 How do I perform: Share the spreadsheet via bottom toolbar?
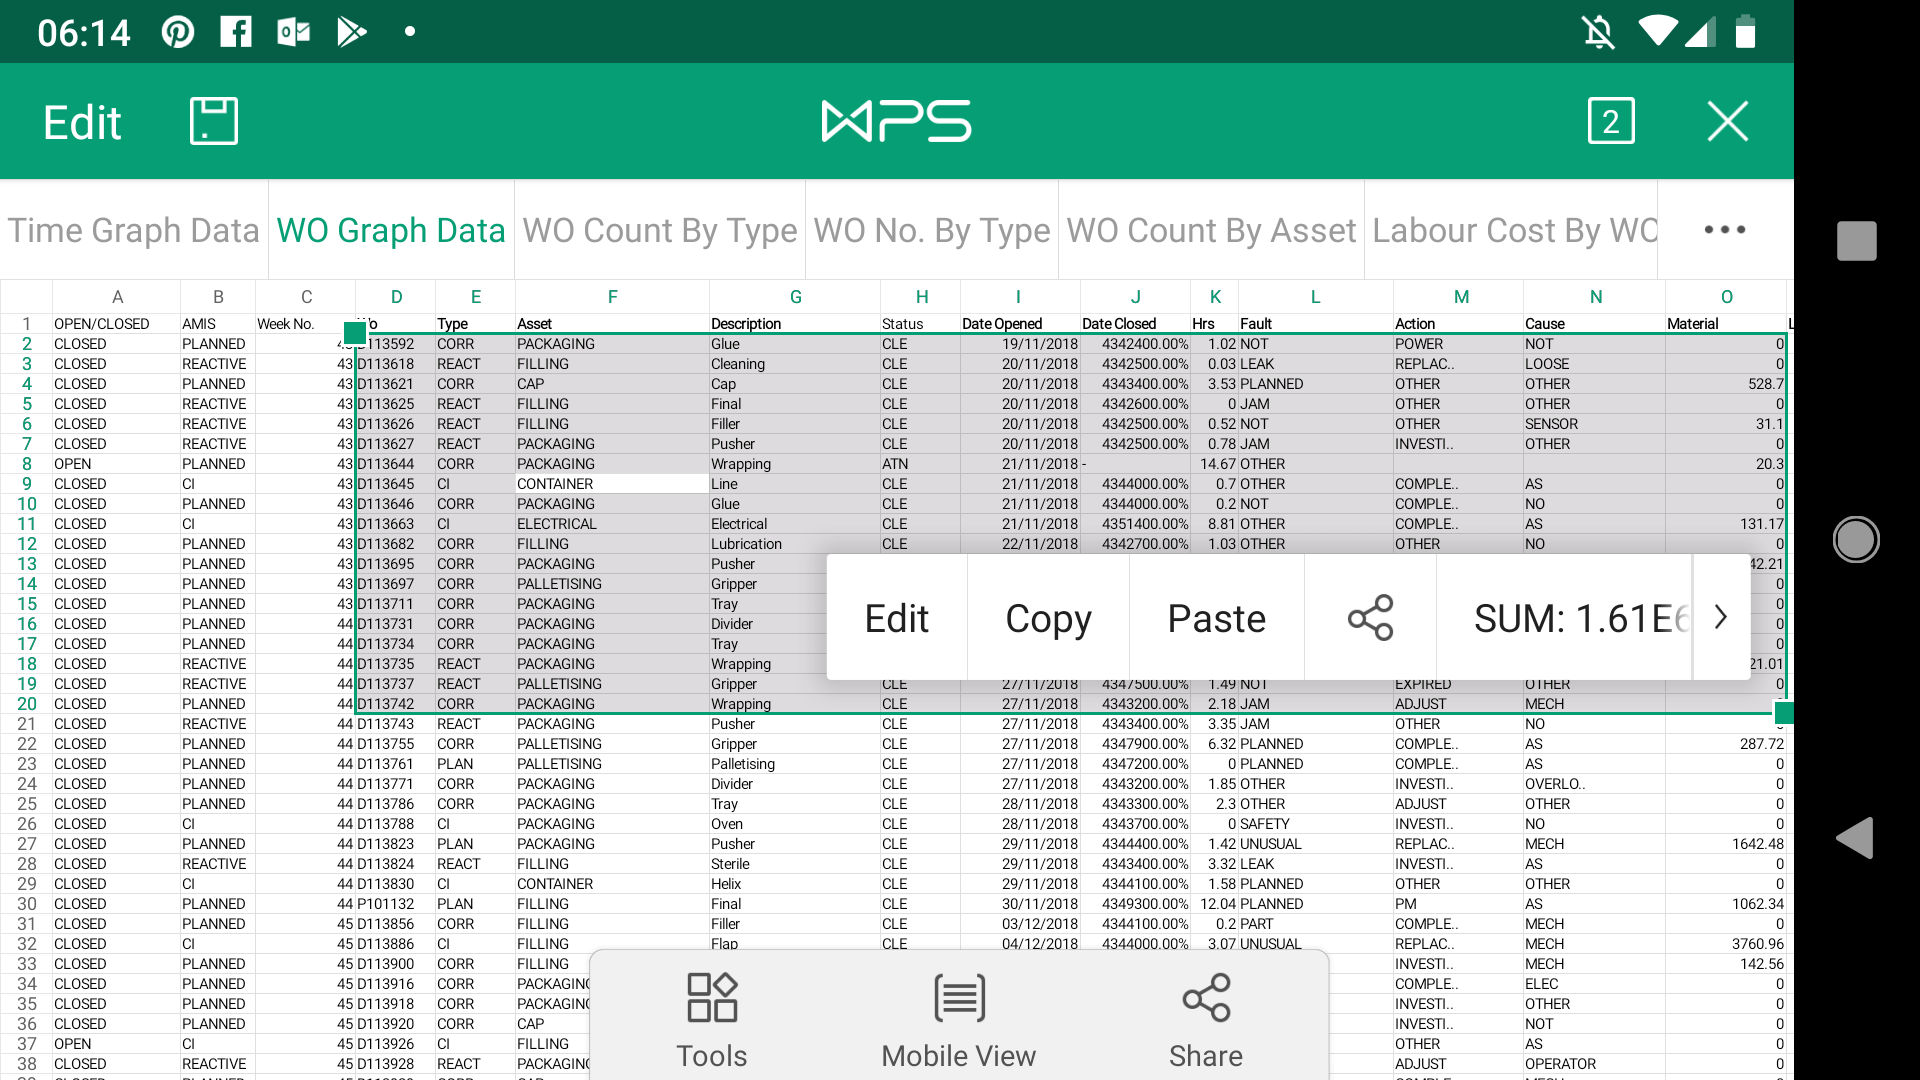coord(1205,1018)
